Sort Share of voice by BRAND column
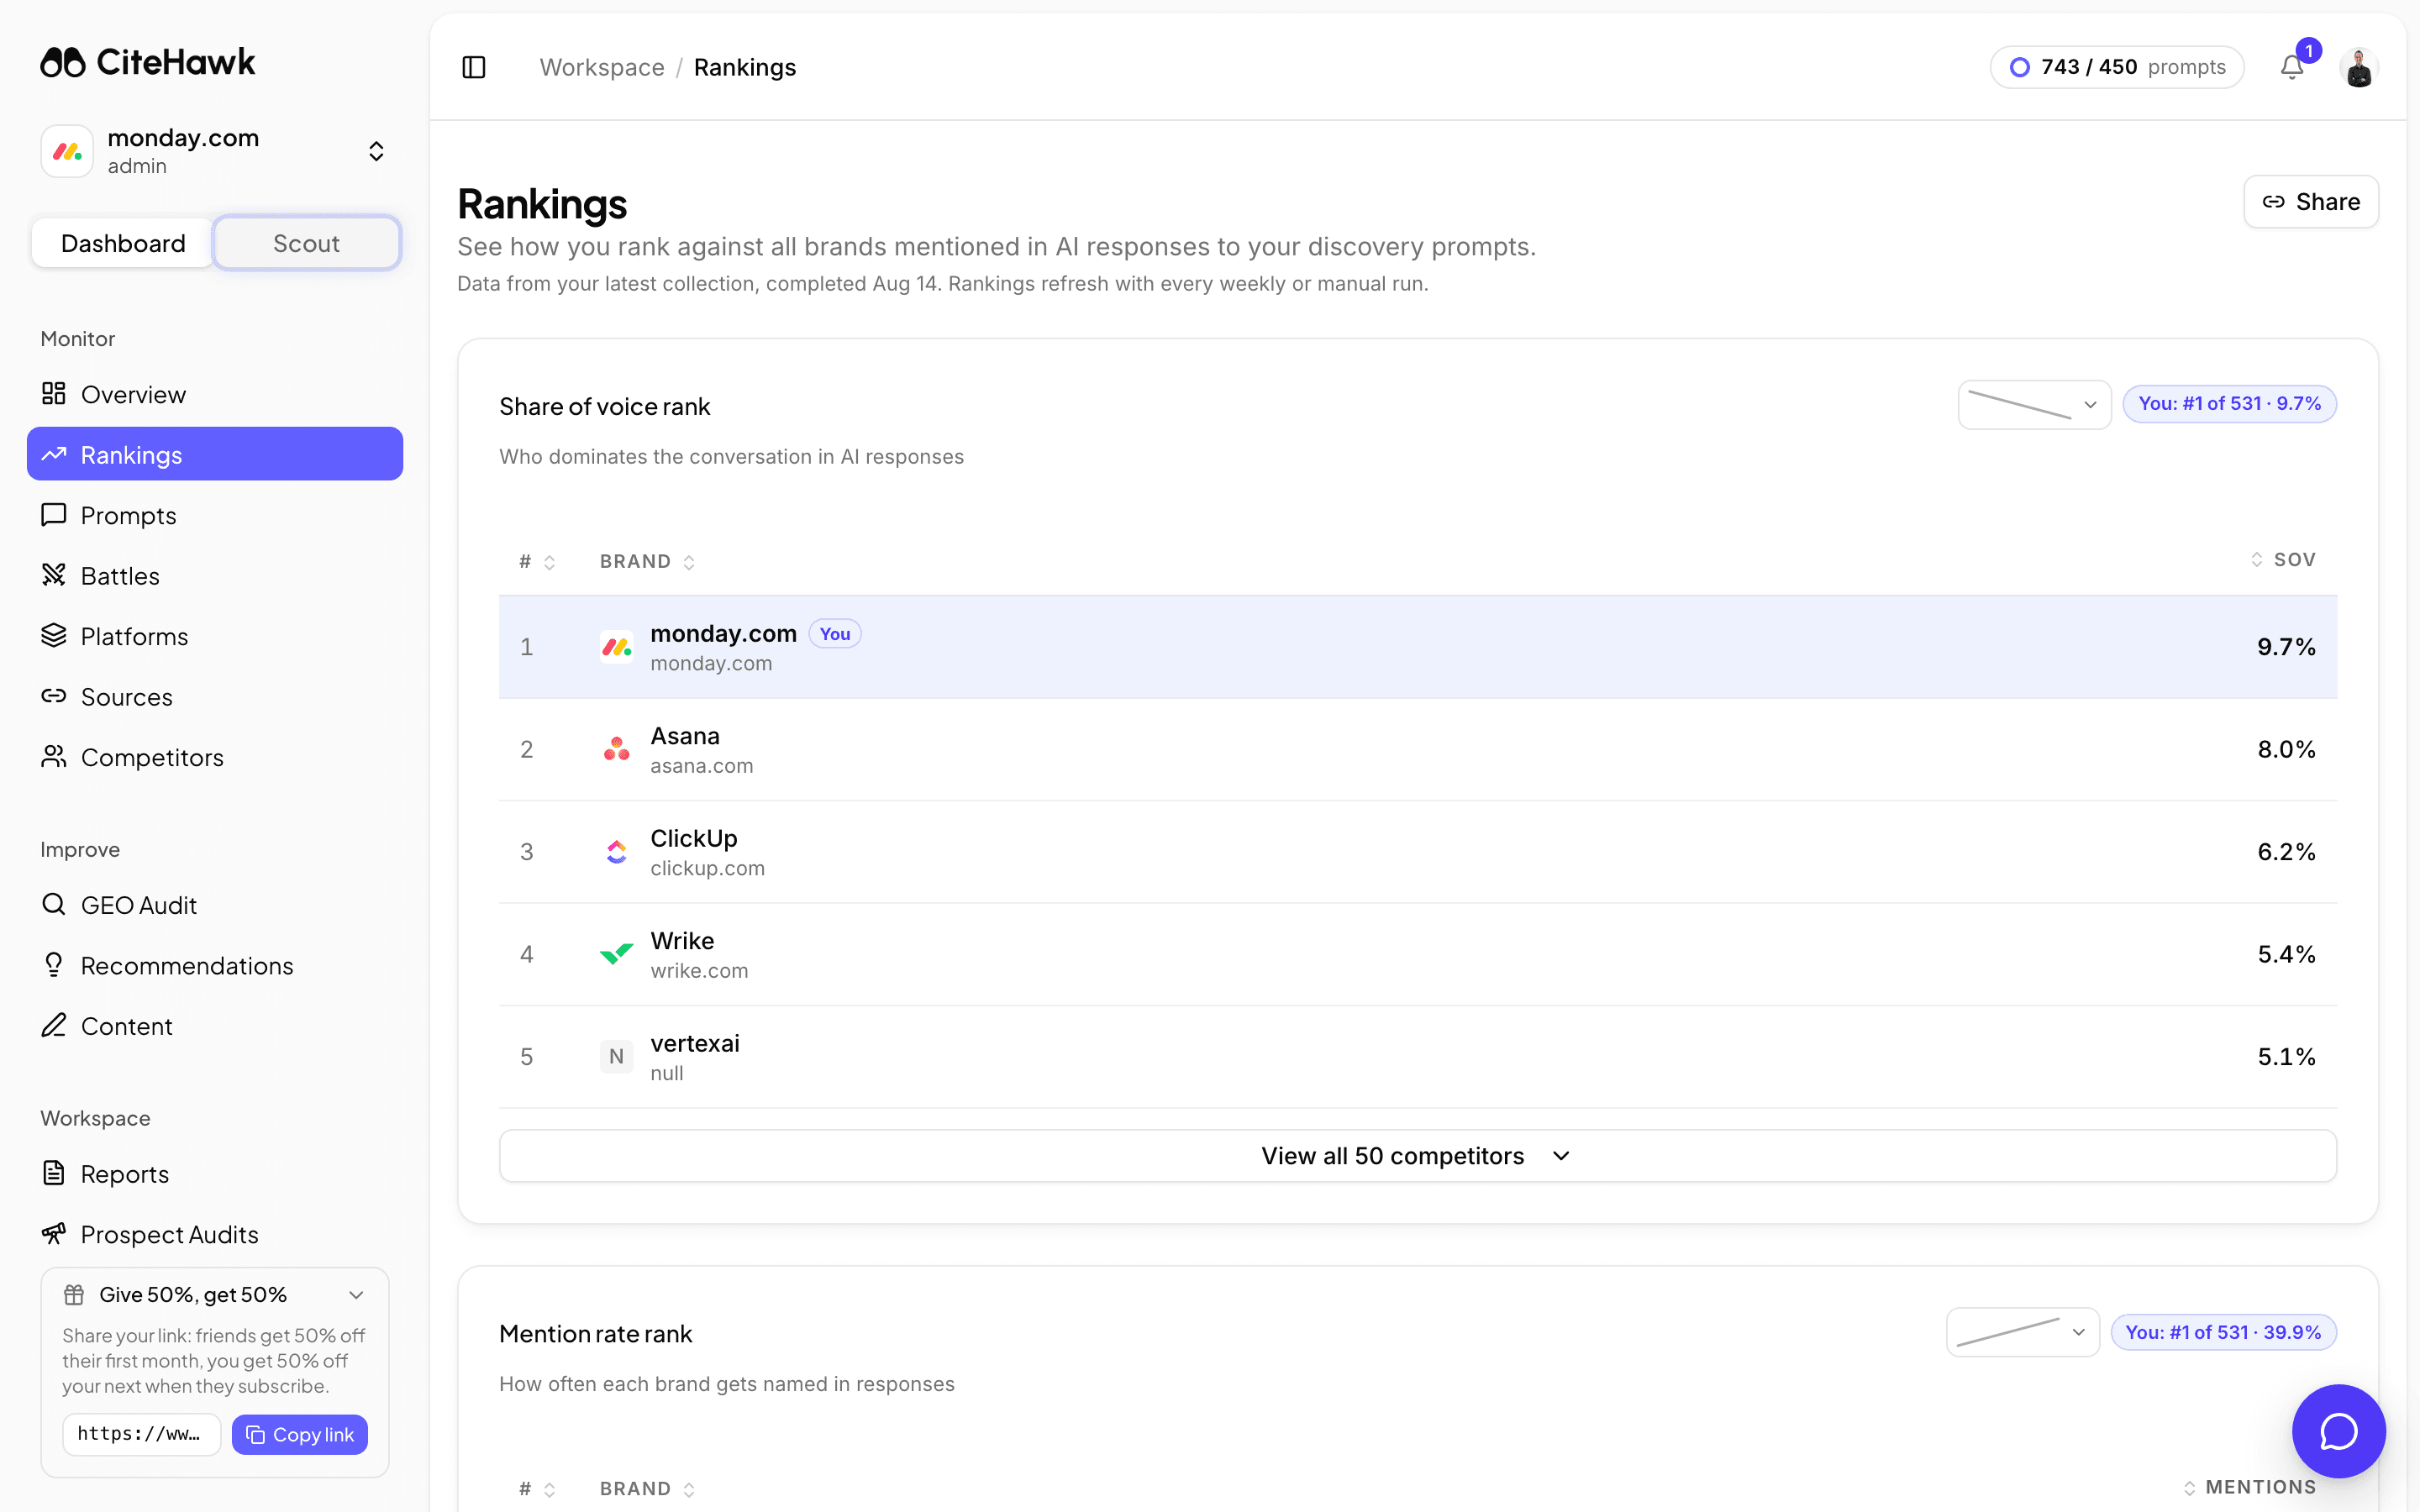Screen dimensions: 2420x1512 click(x=647, y=561)
